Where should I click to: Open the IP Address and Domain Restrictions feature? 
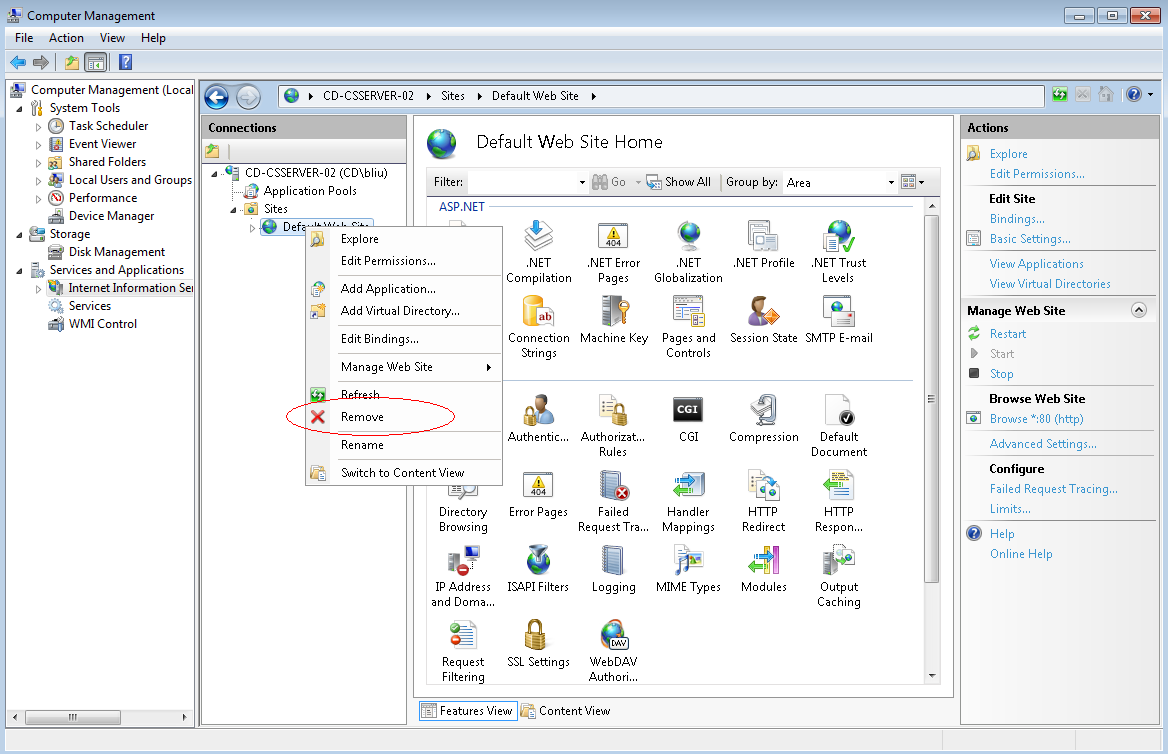pos(463,577)
